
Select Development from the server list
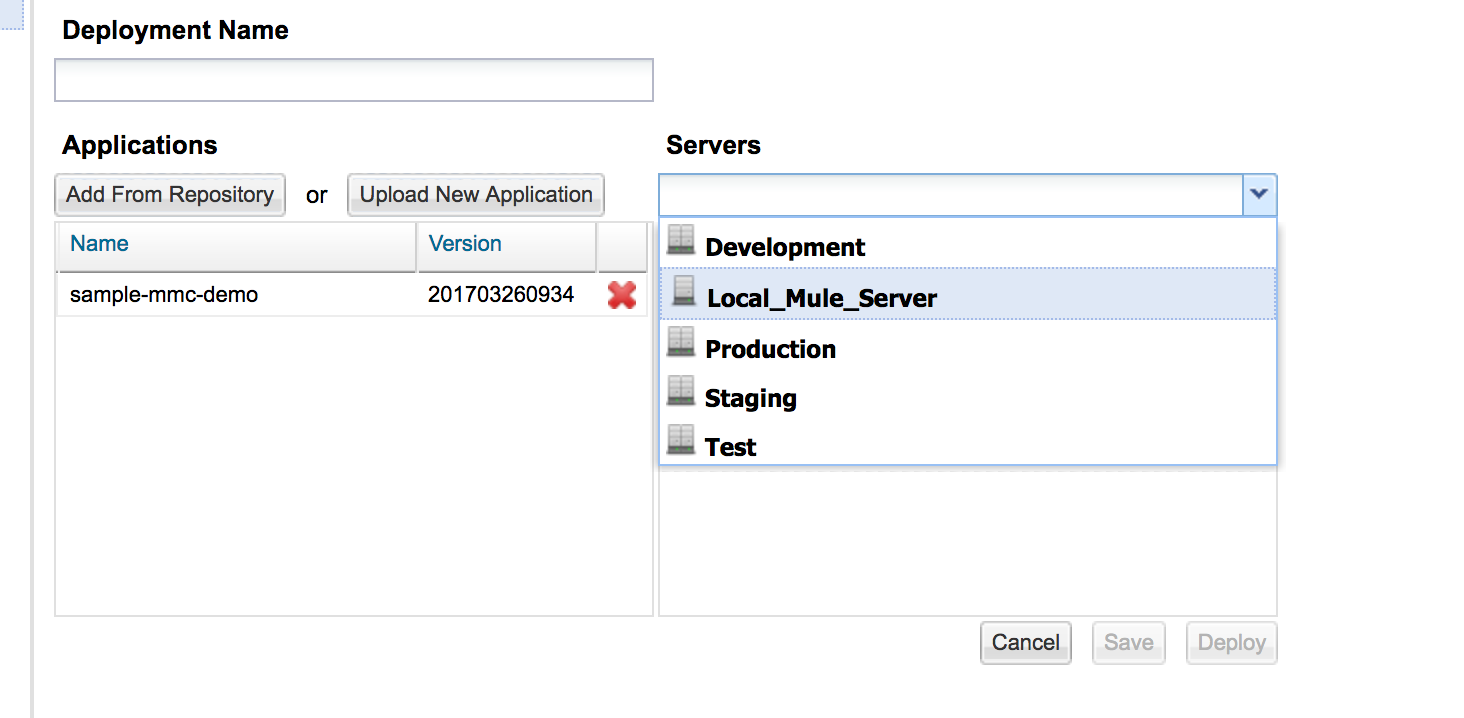(785, 247)
